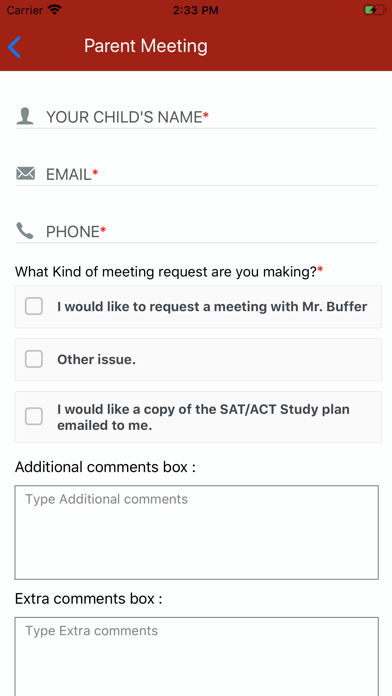Tap the Wi-Fi icon in status bar
The width and height of the screenshot is (392, 696).
click(x=55, y=10)
